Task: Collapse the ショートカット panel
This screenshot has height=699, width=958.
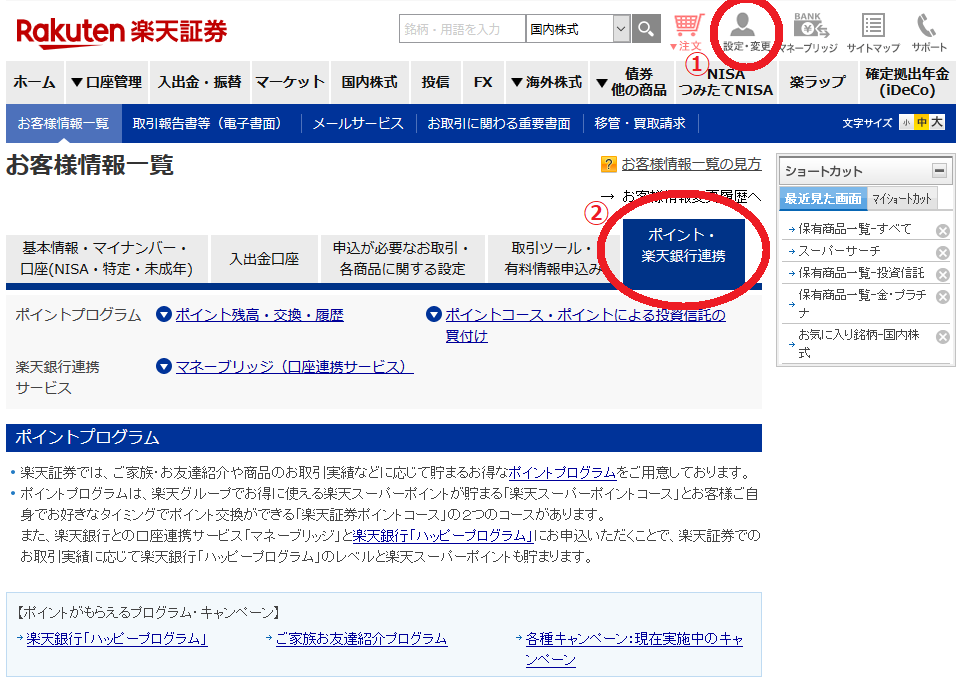Action: click(x=939, y=171)
